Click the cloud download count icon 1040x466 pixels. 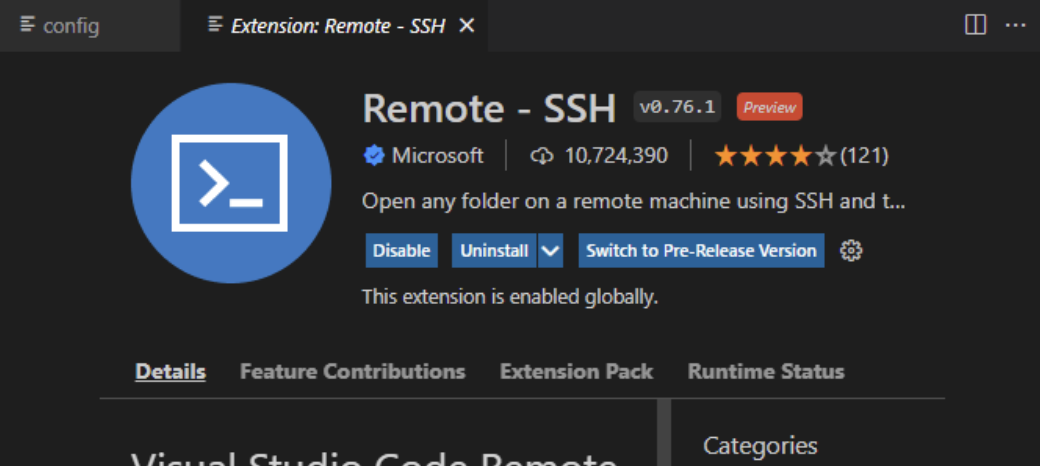tap(541, 156)
